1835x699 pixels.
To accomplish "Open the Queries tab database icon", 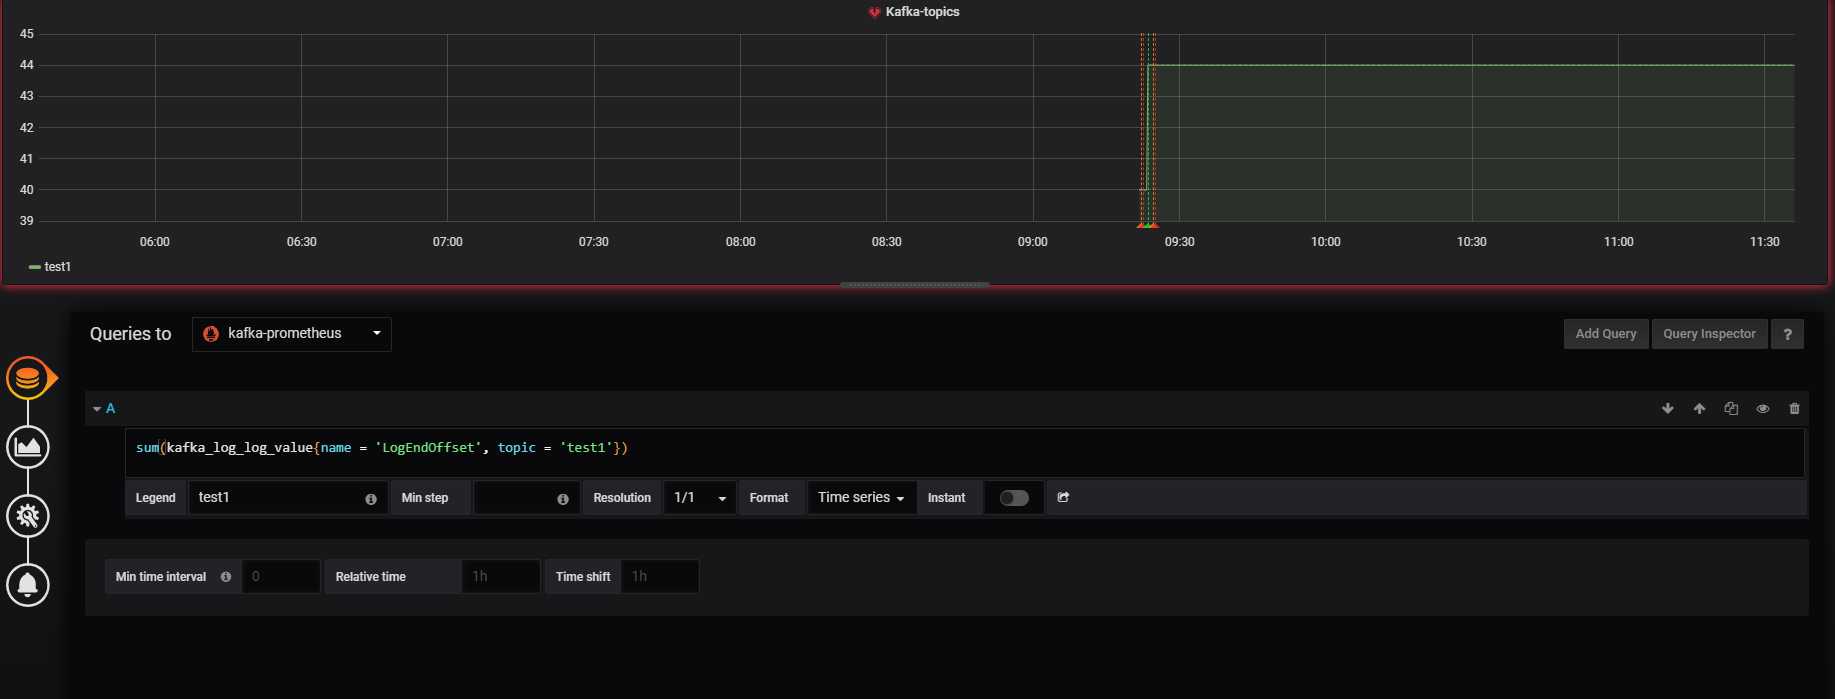I will tap(28, 378).
